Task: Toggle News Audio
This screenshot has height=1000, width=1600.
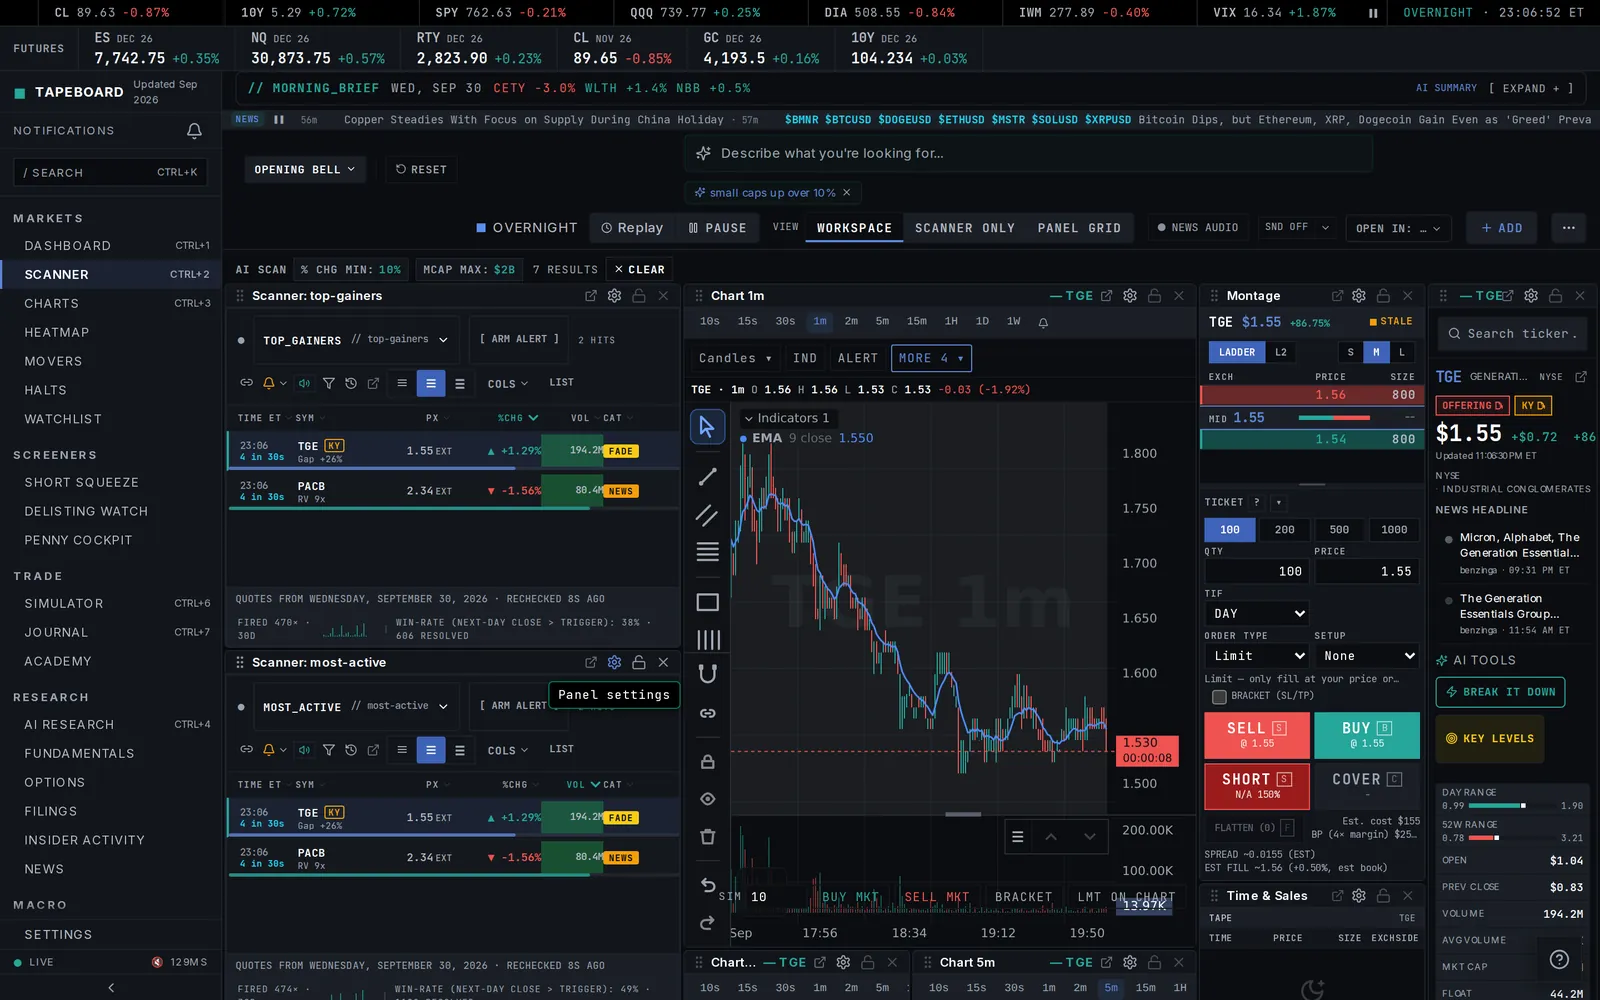Action: (1198, 228)
